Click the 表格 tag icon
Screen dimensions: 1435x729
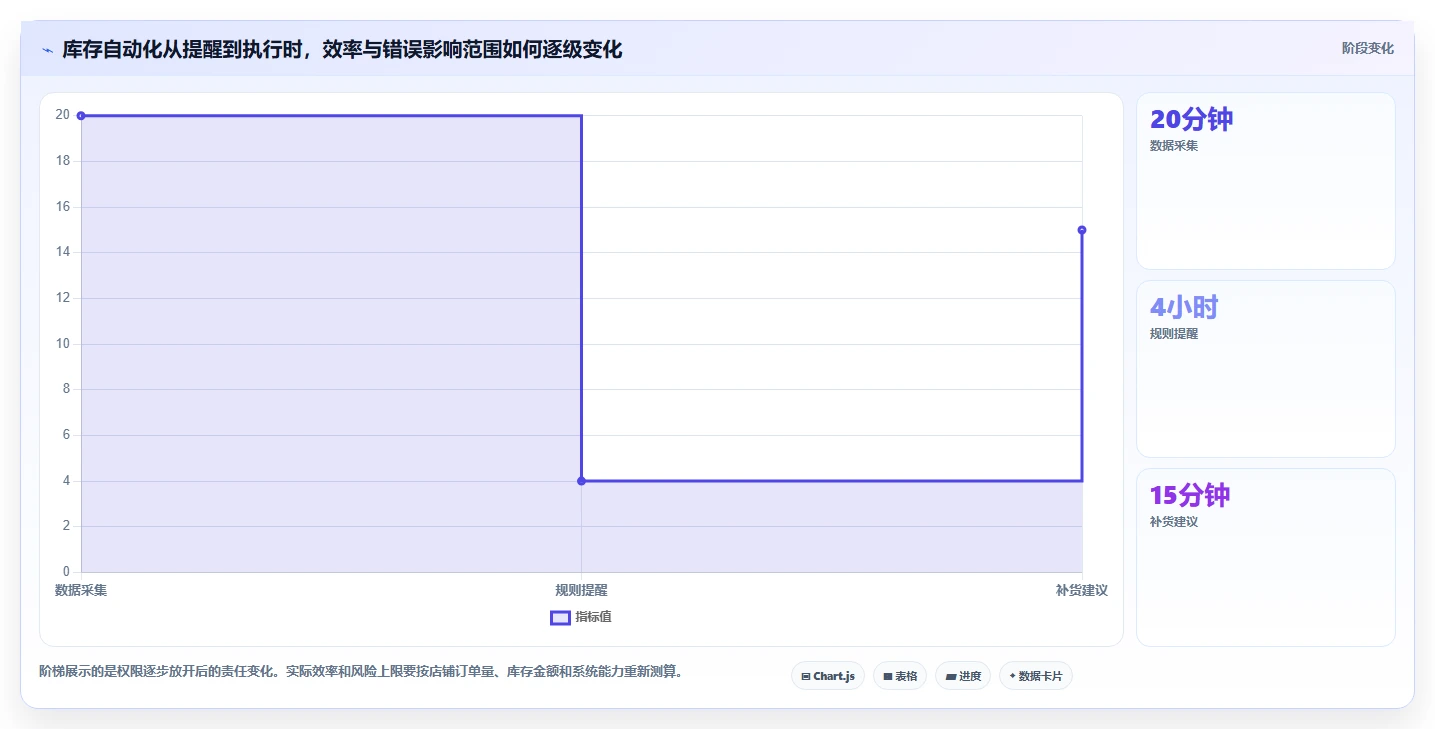pos(887,677)
